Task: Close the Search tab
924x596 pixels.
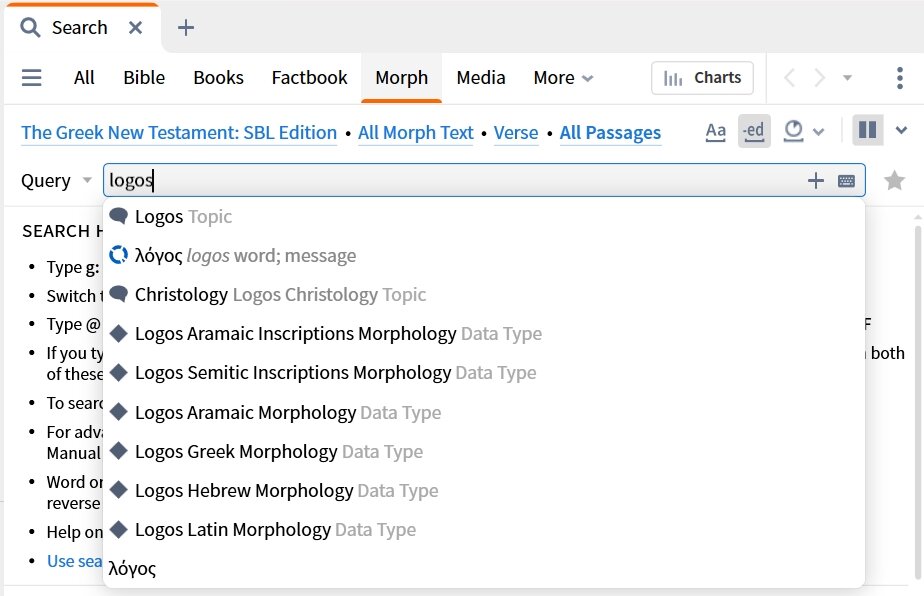Action: click(x=136, y=28)
